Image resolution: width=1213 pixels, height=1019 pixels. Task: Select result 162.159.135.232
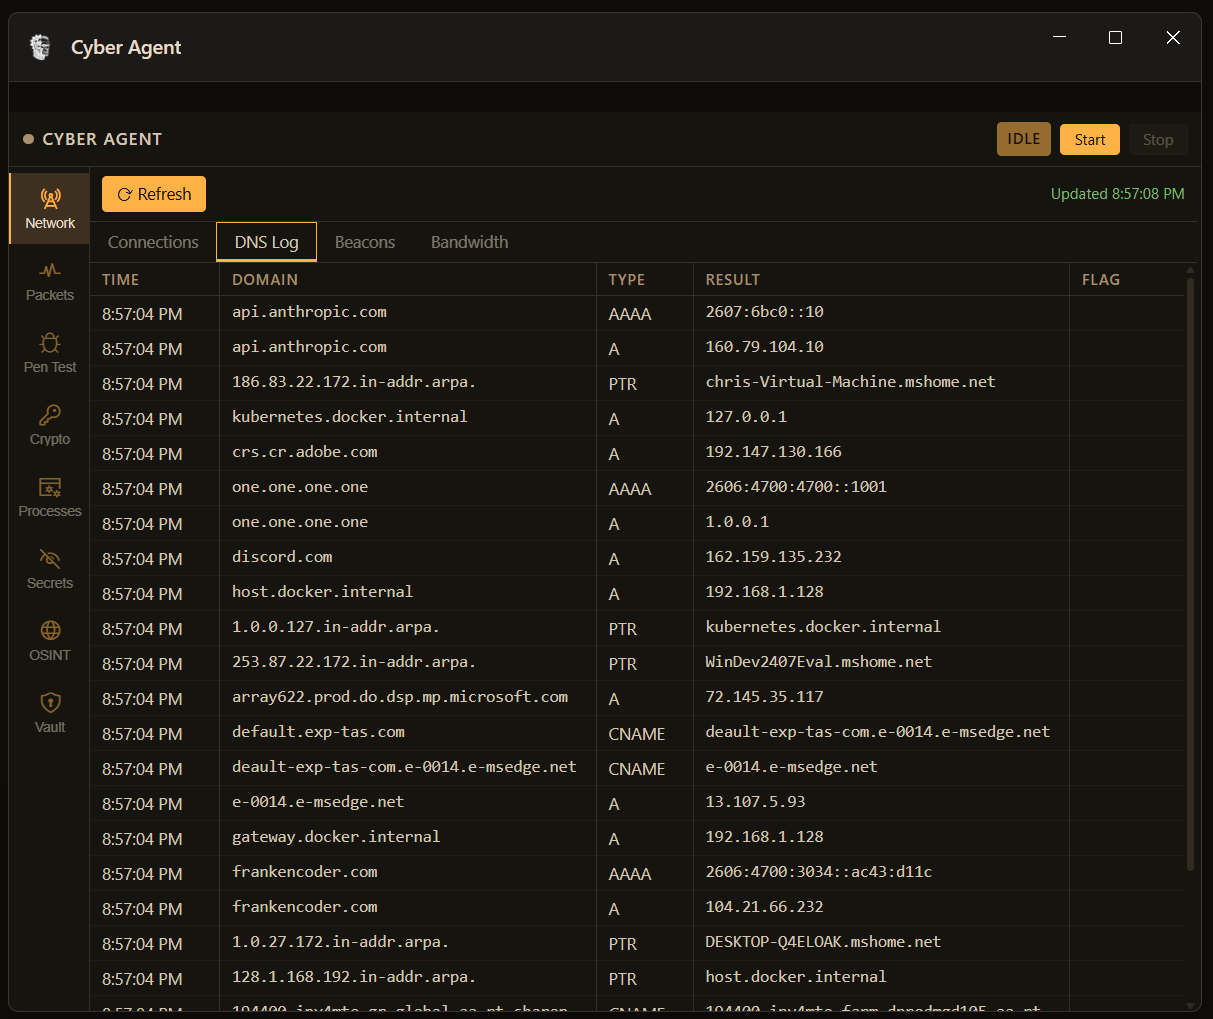click(x=774, y=557)
